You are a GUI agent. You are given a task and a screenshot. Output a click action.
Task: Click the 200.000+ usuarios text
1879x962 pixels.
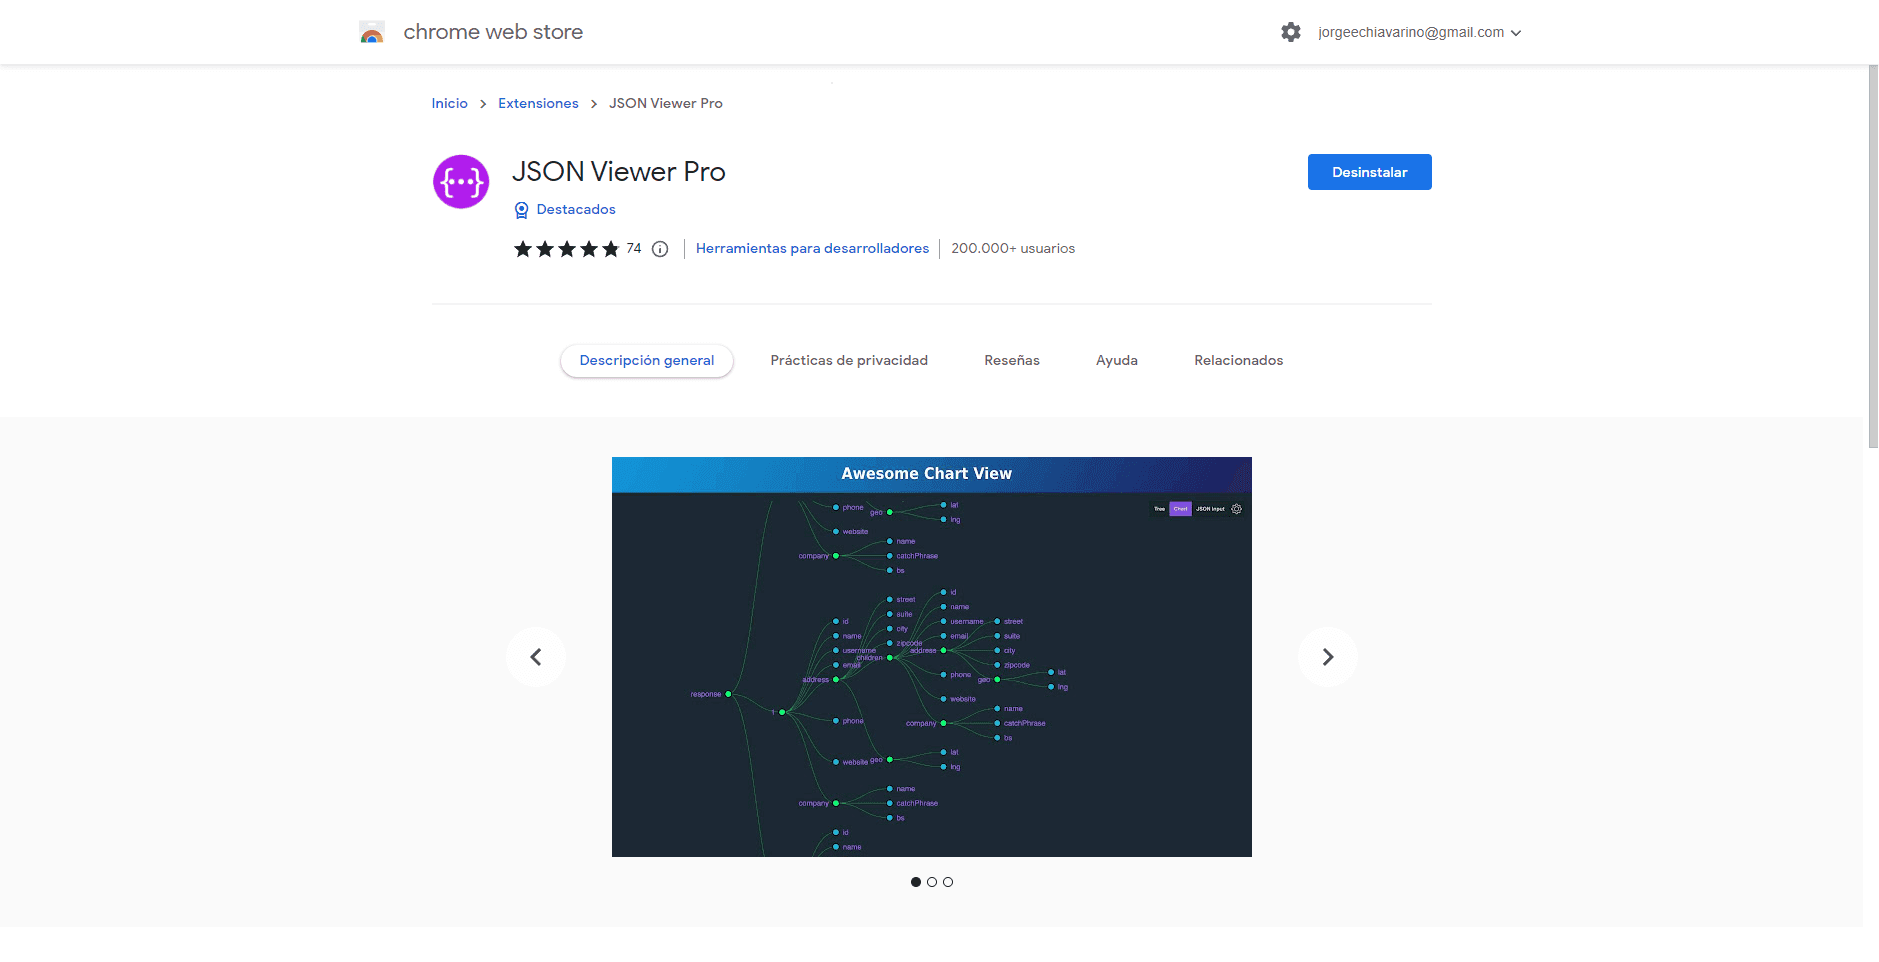pos(1013,249)
